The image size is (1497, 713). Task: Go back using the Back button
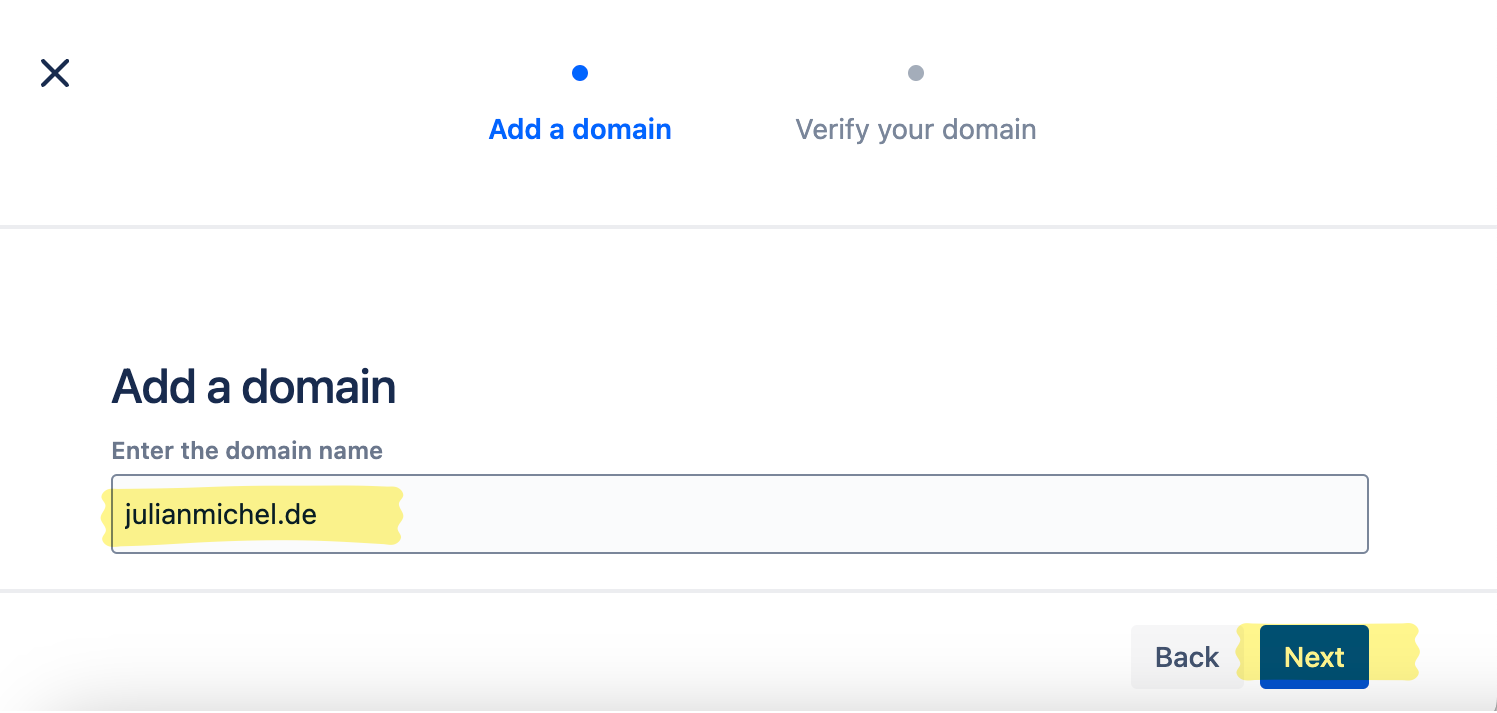[x=1186, y=657]
